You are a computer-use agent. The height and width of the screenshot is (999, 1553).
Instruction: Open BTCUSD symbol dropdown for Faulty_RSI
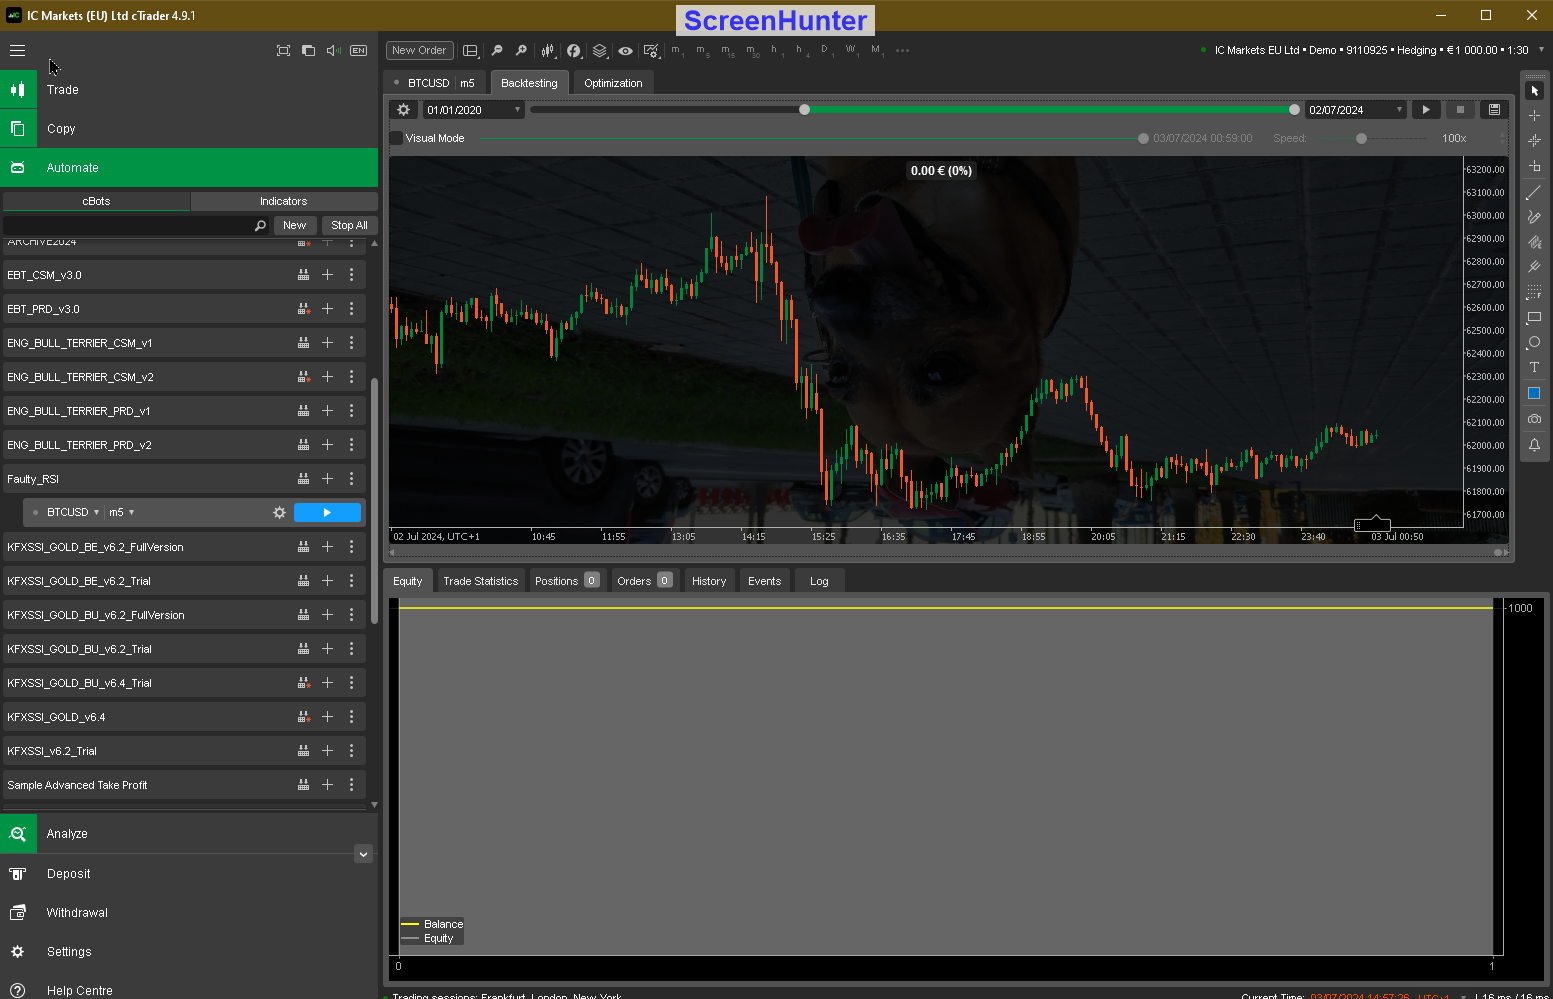click(x=73, y=512)
